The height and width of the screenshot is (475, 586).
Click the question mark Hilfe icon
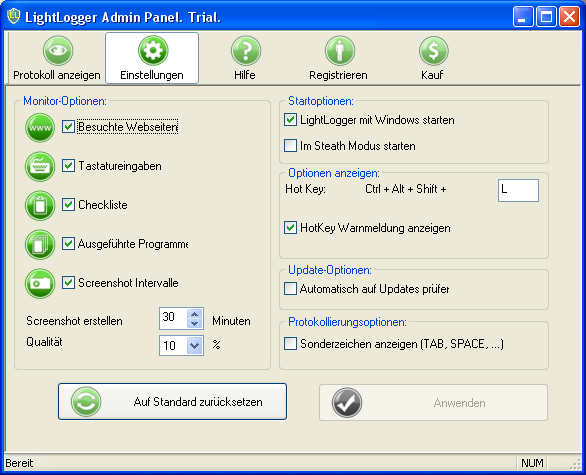[246, 51]
